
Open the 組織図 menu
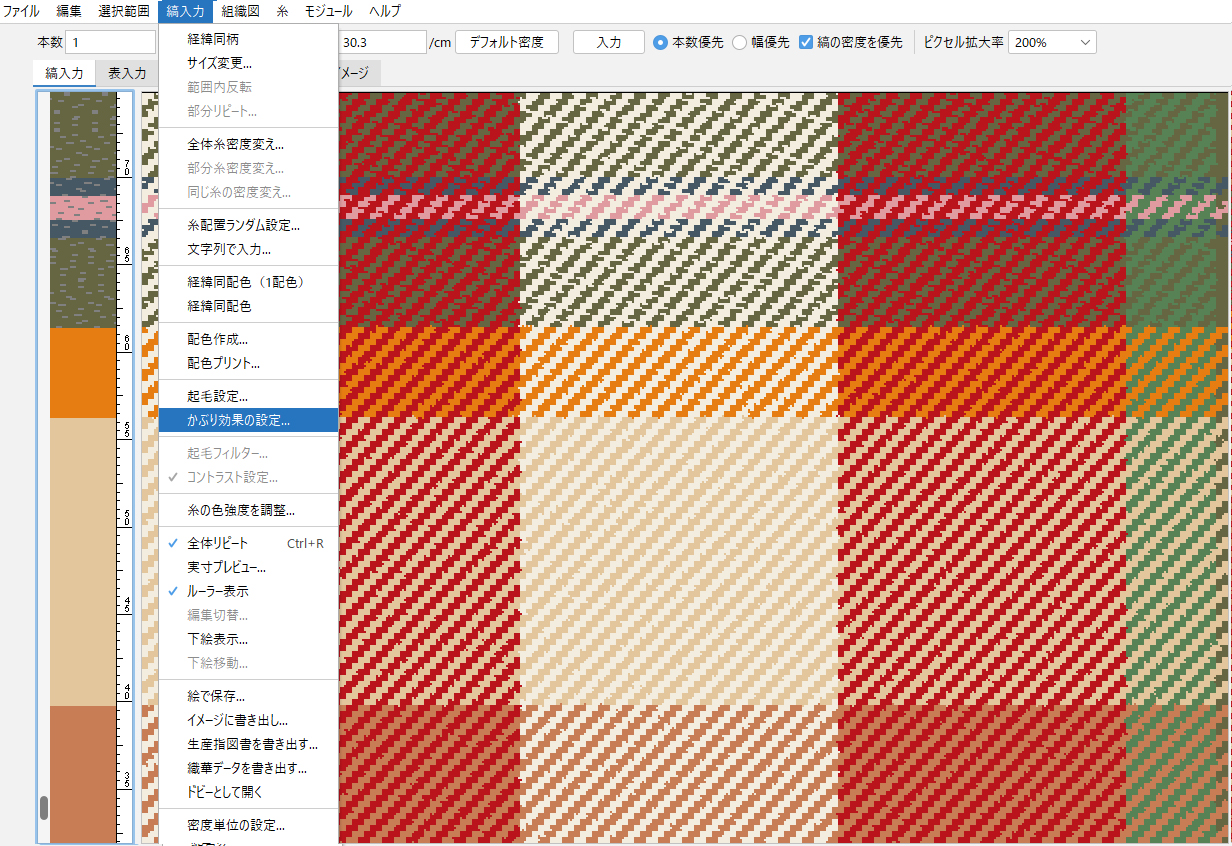[x=239, y=11]
